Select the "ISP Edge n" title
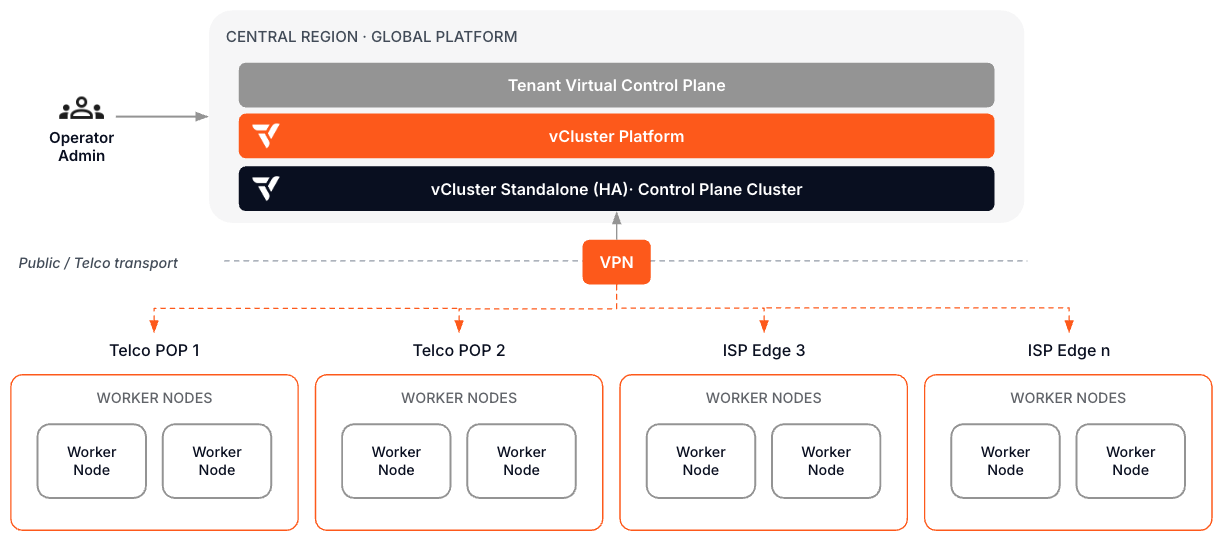Screen dimensions: 1218x536 pyautogui.click(x=1068, y=351)
